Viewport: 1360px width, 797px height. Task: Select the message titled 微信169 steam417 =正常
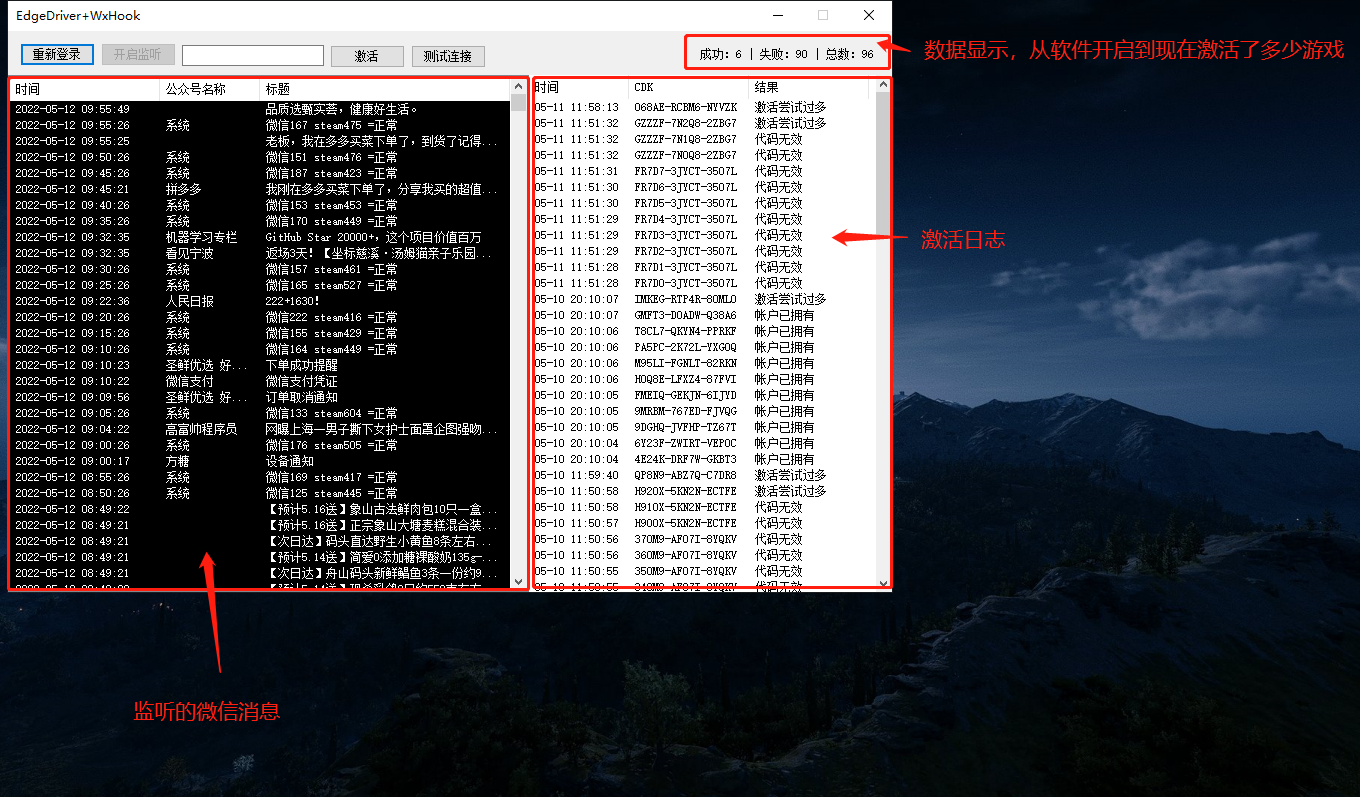coord(260,477)
